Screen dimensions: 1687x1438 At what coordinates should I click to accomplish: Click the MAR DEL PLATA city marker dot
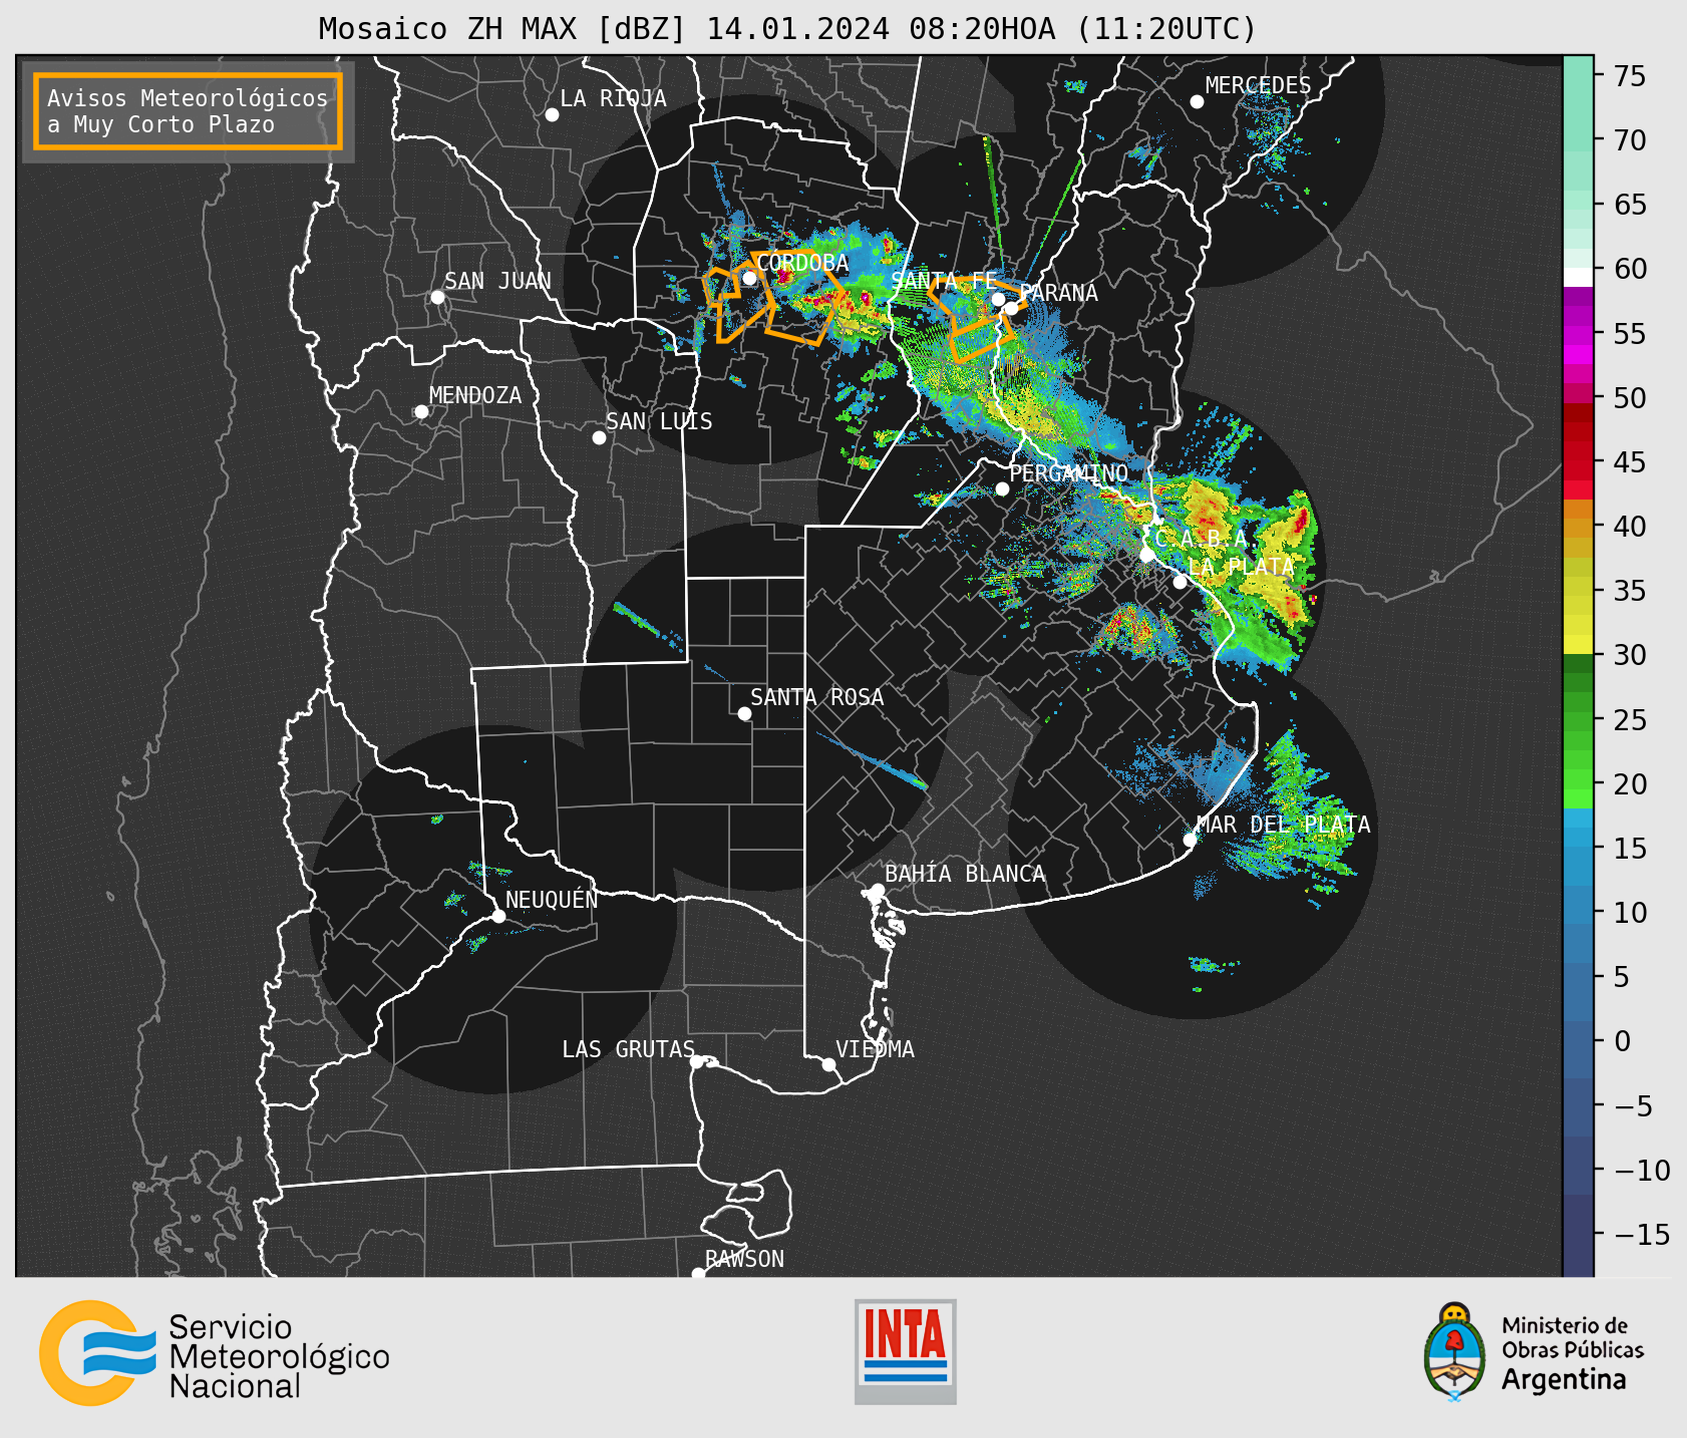point(1190,840)
